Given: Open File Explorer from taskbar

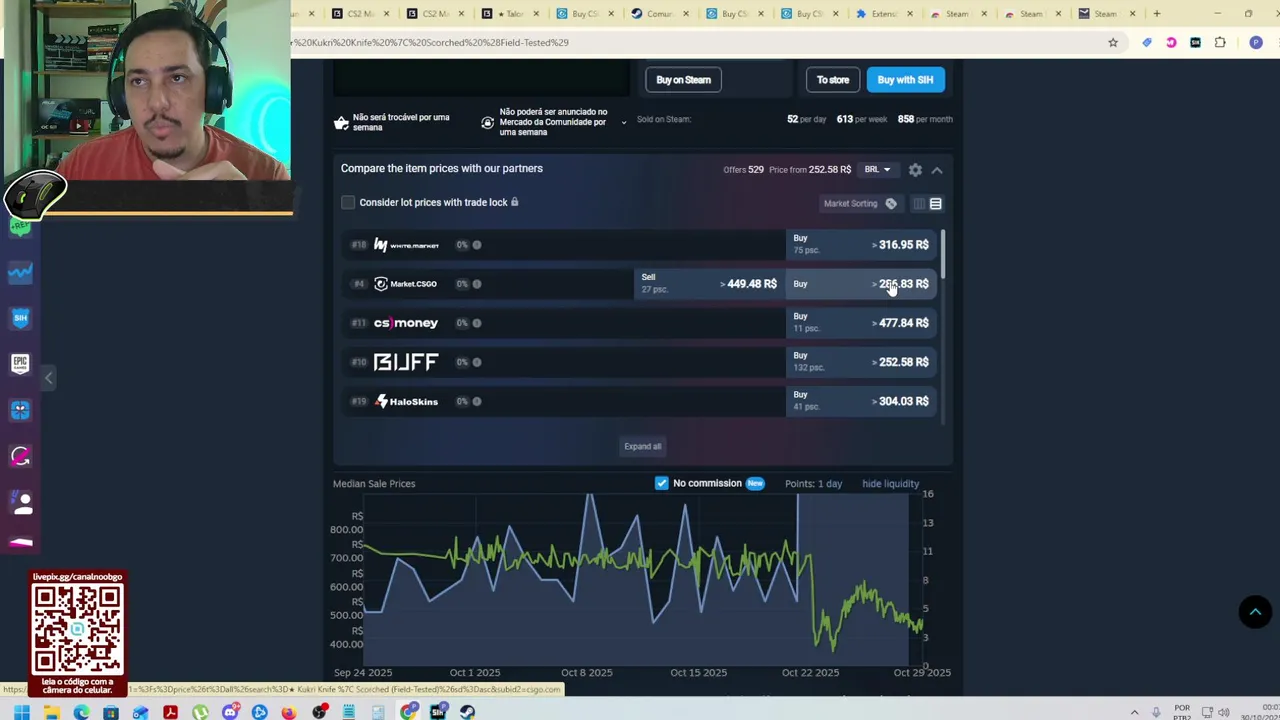Looking at the screenshot, I should click(x=51, y=712).
